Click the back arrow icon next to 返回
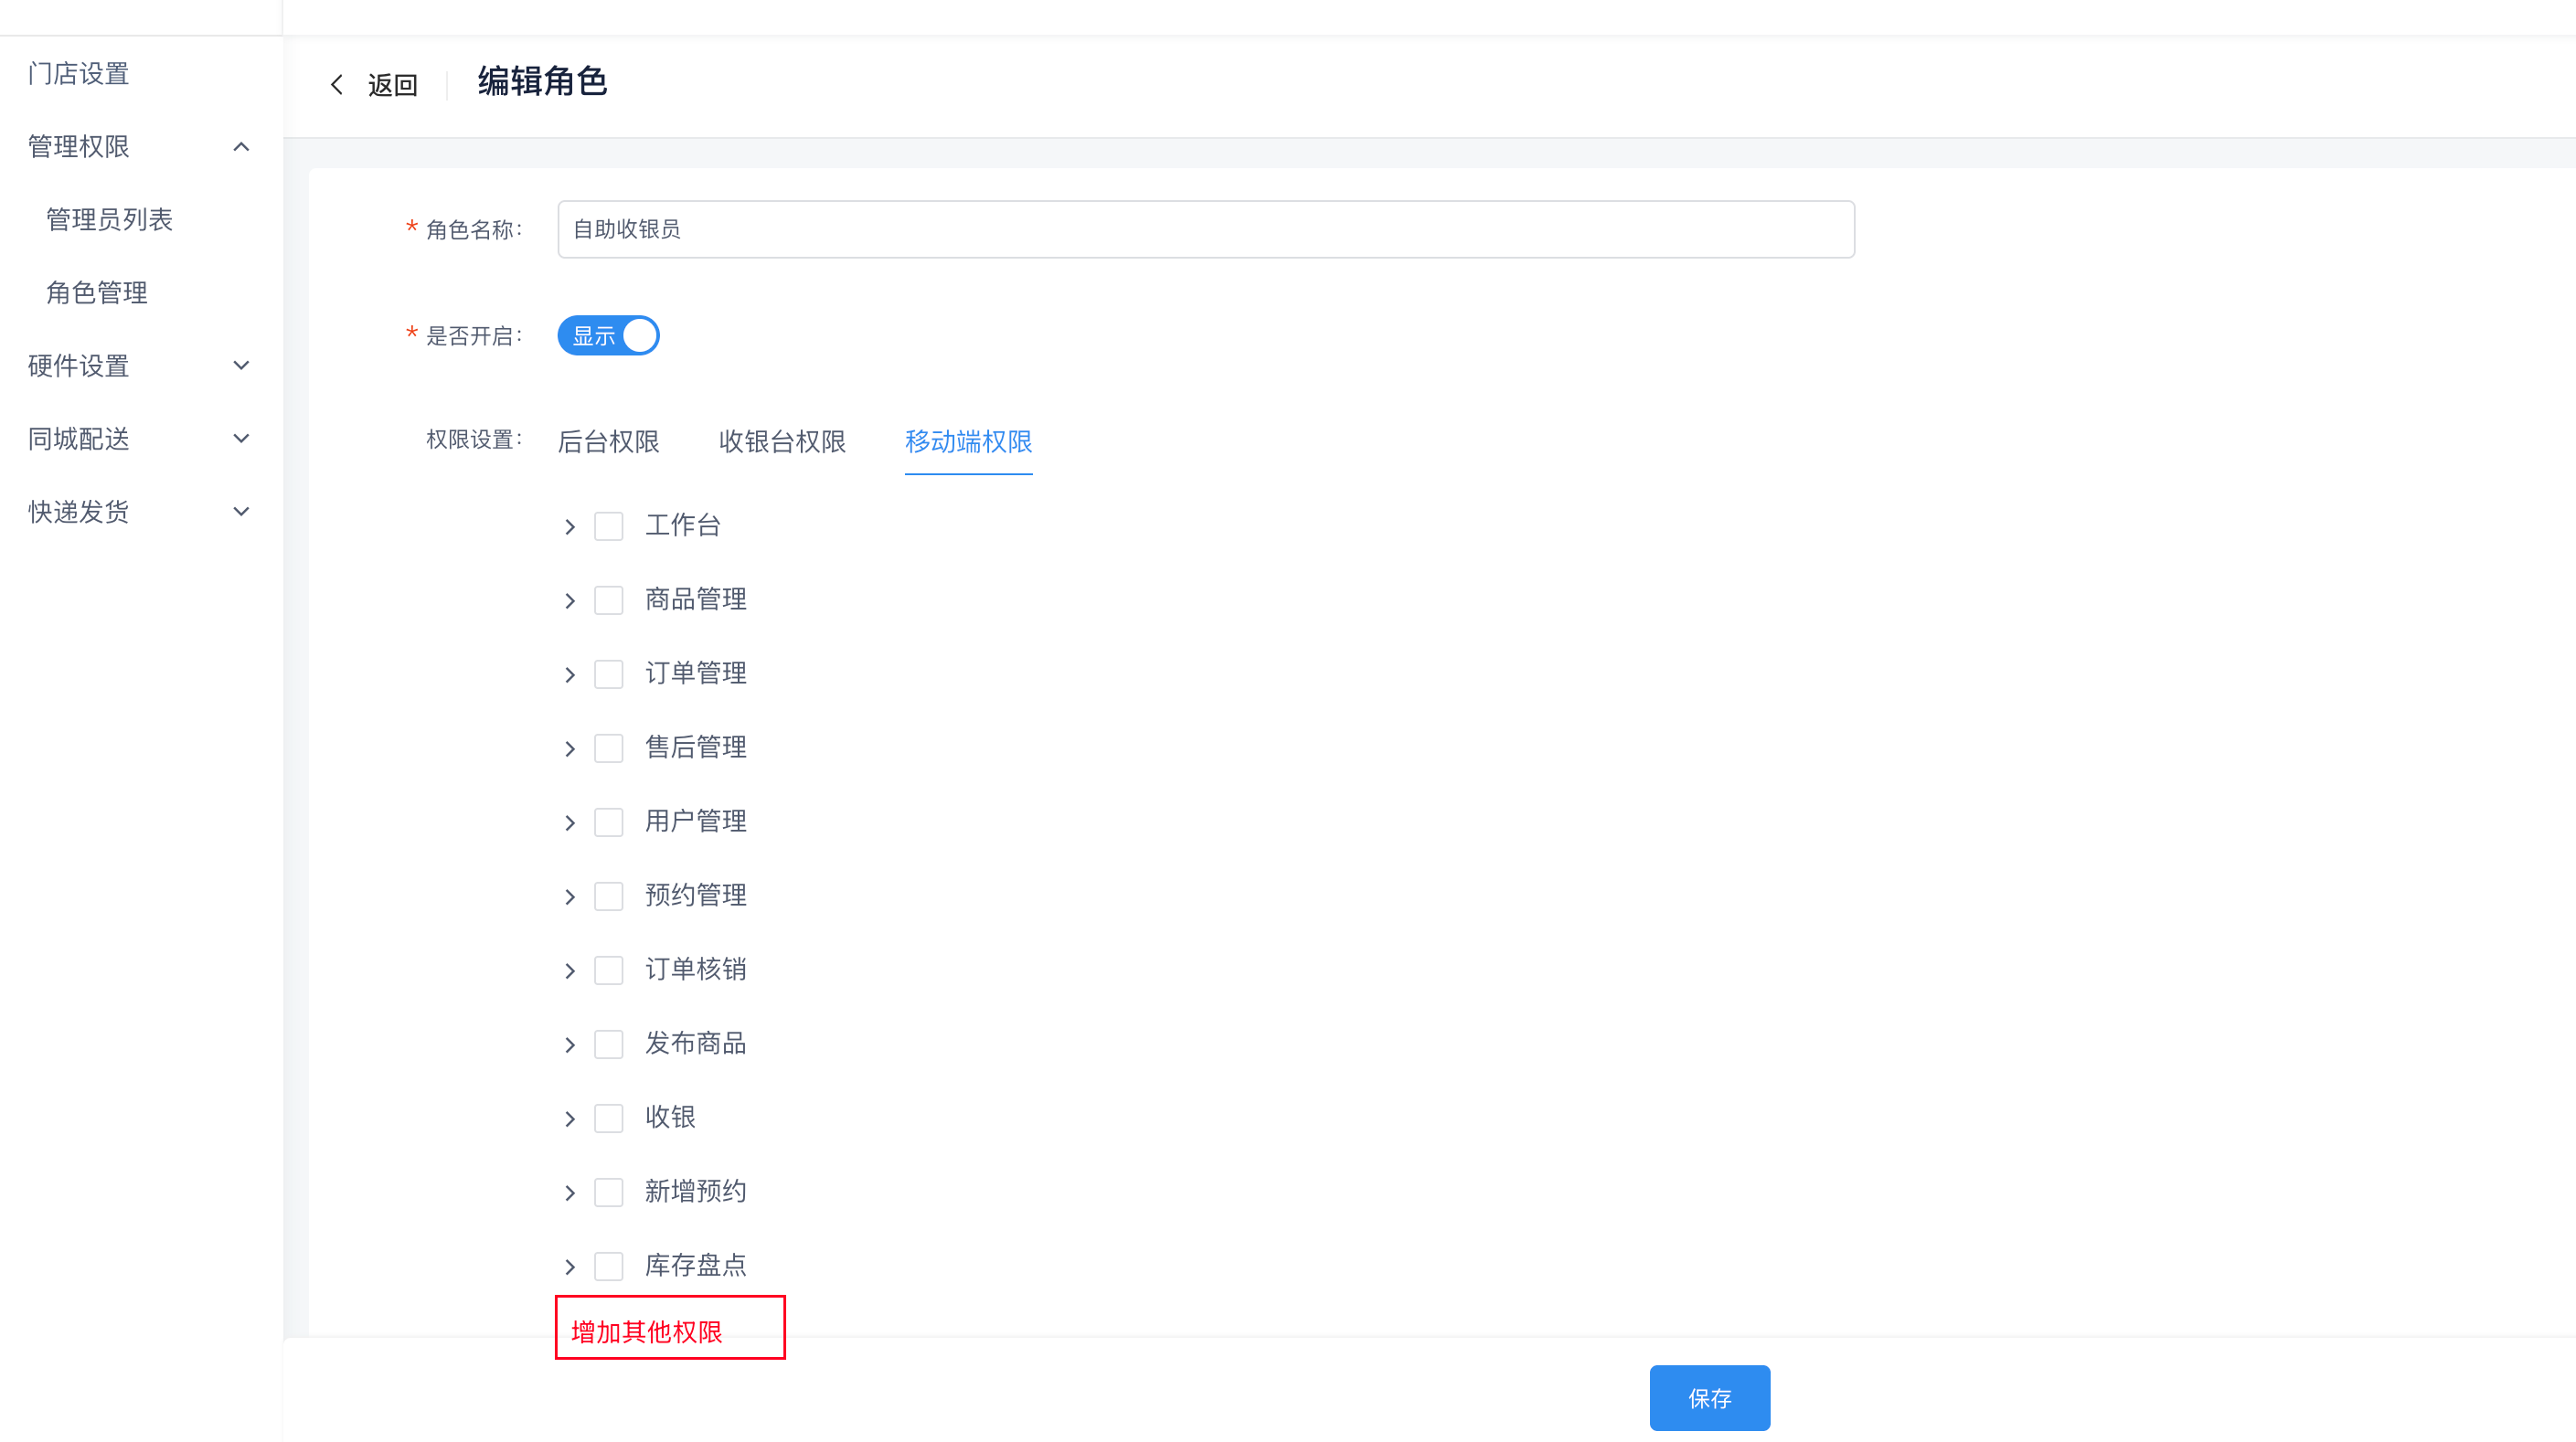The width and height of the screenshot is (2576, 1442). 337,85
